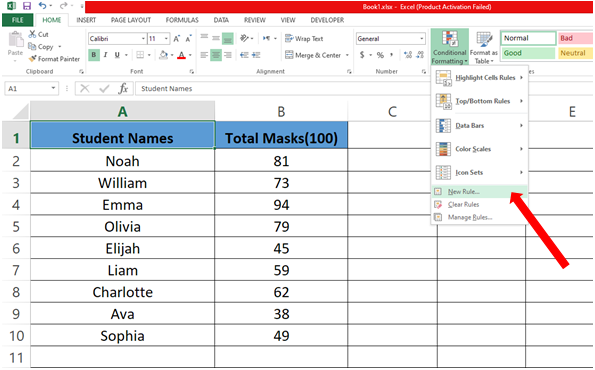Choose Clear Rules menu item
Image resolution: width=595 pixels, height=370 pixels.
tap(480, 205)
